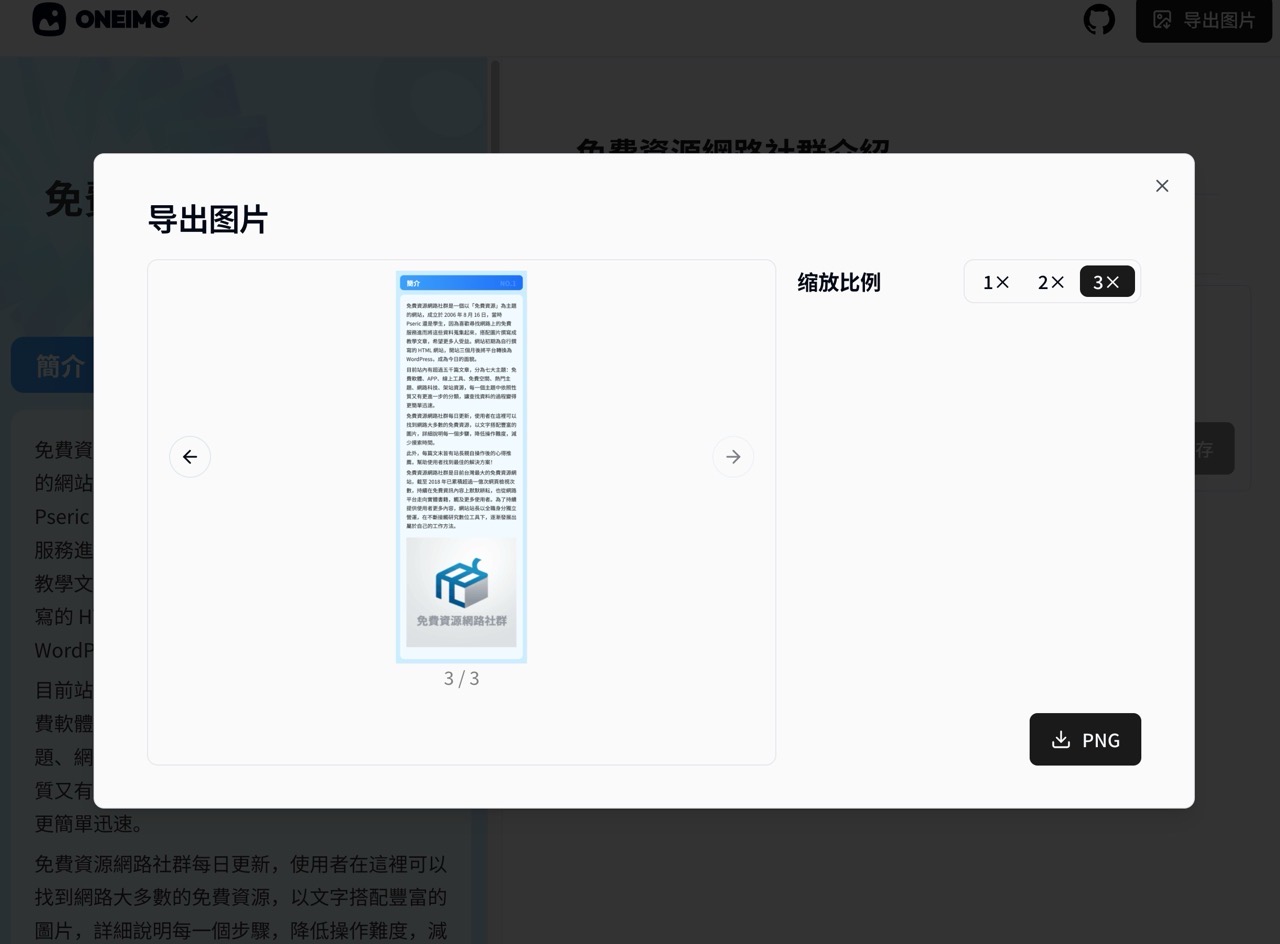
Task: Click the 导出图片 dialog title
Action: coord(208,219)
